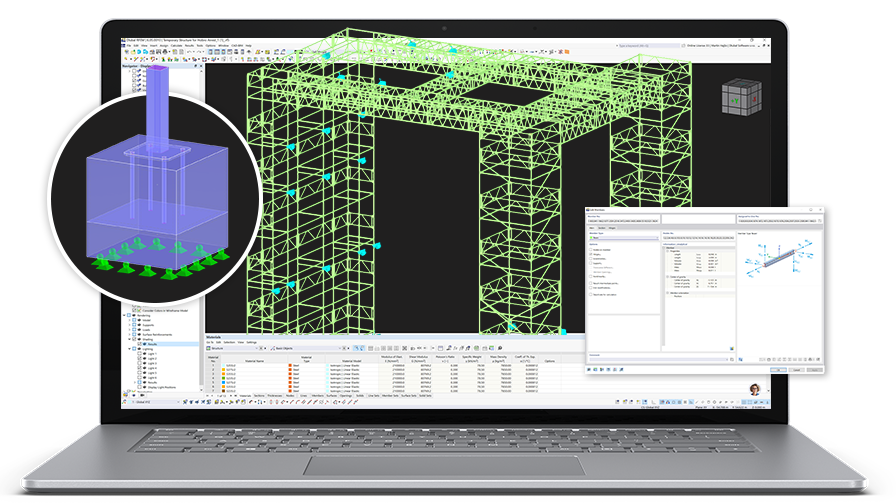
Task: Click the view orientation cube in the viewport
Action: (742, 98)
